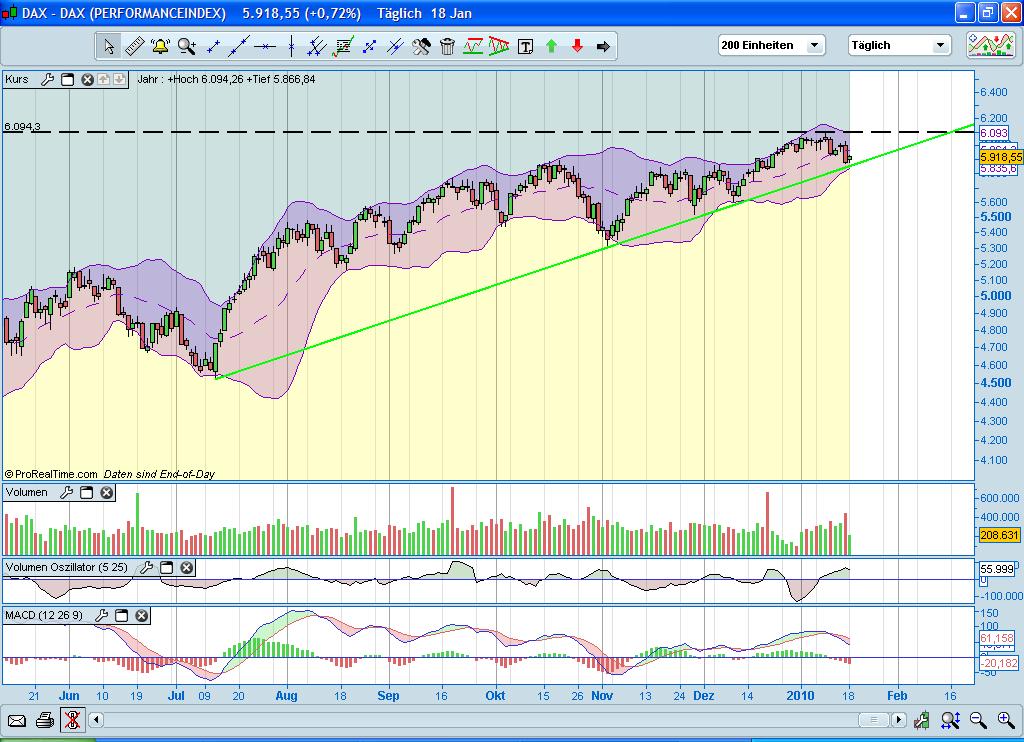Click the green up arrow tool
Screen dimensions: 1024x742
pos(553,45)
